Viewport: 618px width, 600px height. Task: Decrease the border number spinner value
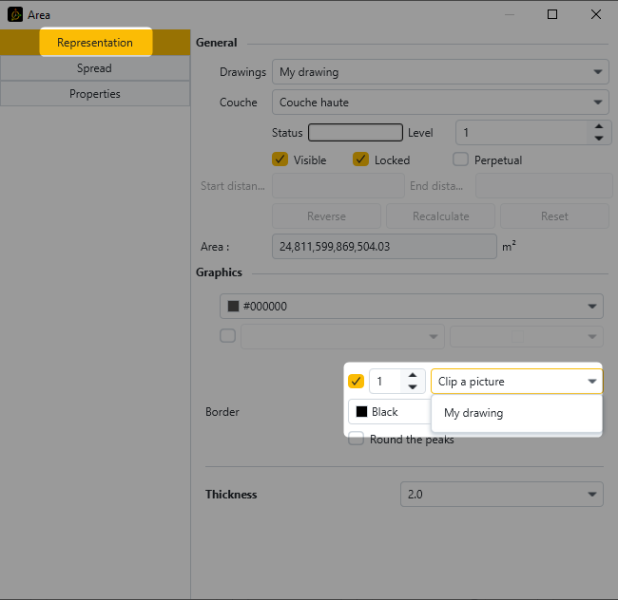413,387
